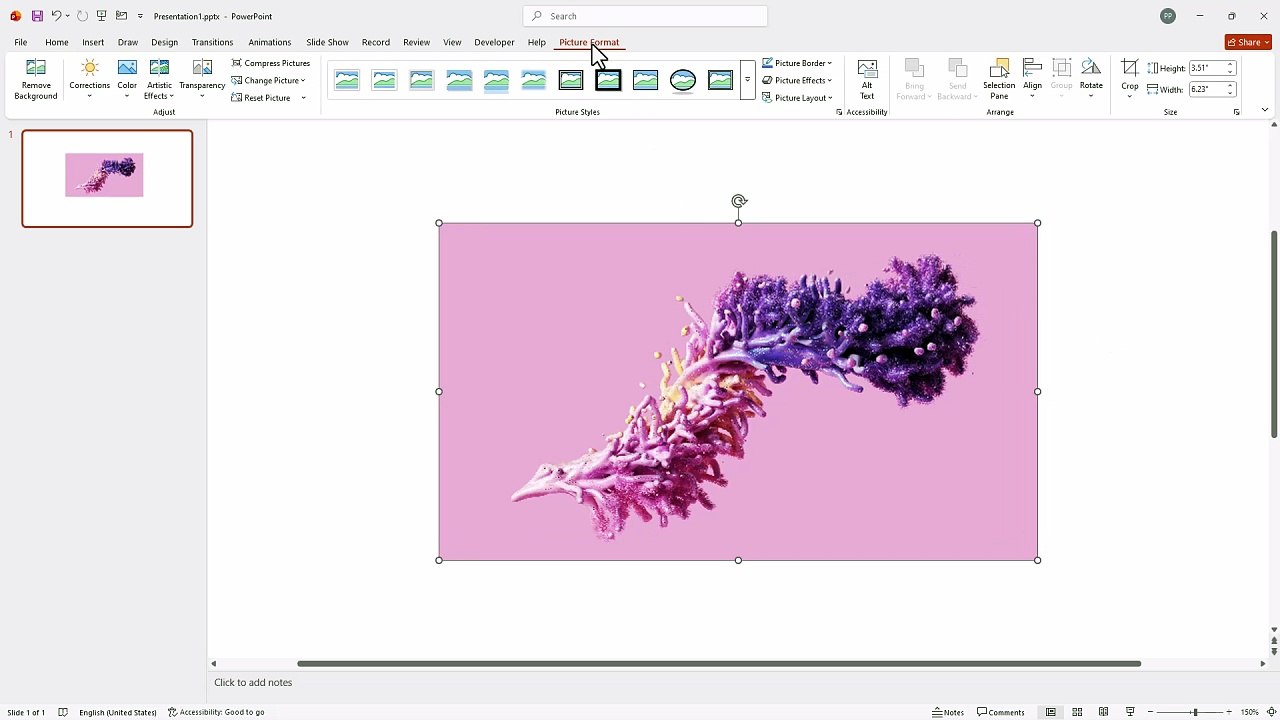Open the Slide Show tab
This screenshot has height=720, width=1280.
pos(327,42)
